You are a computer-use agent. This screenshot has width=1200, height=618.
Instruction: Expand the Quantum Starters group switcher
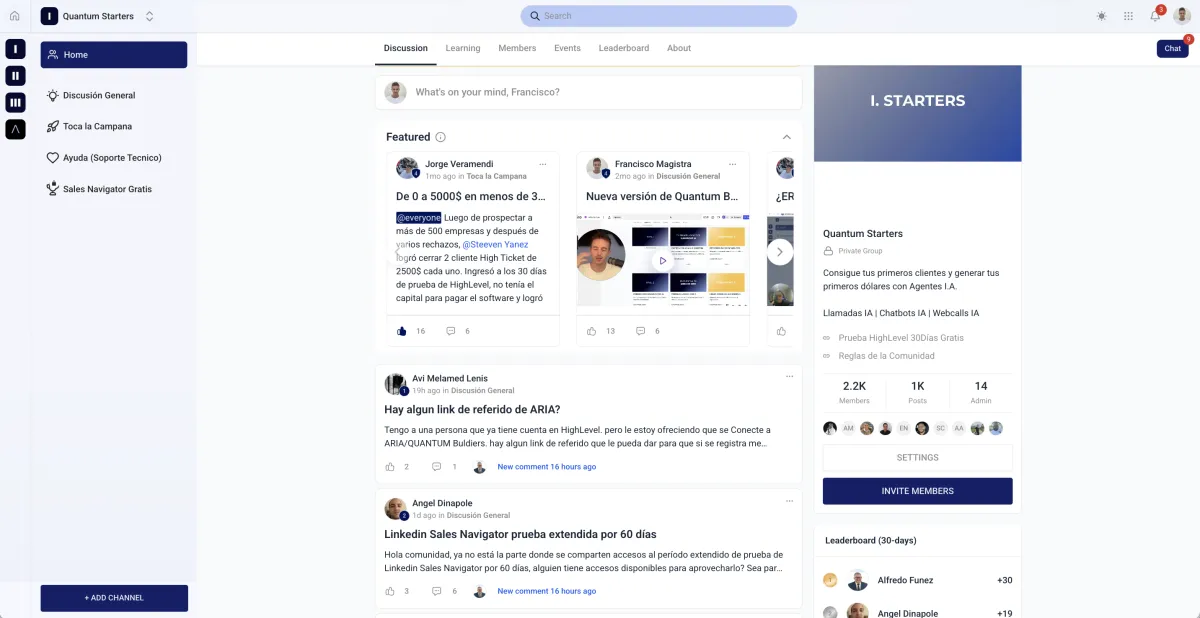click(x=150, y=16)
